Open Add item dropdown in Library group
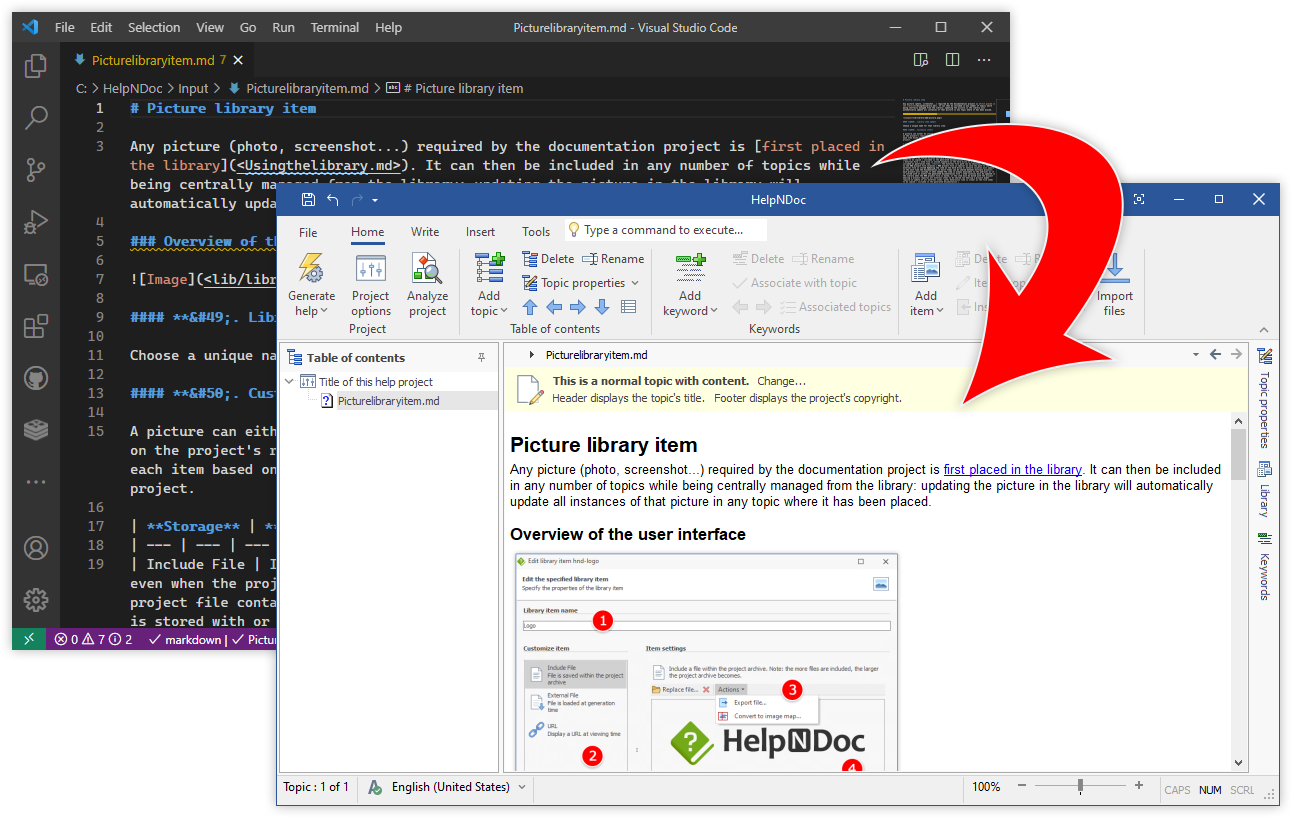The height and width of the screenshot is (819, 1293). [x=926, y=304]
